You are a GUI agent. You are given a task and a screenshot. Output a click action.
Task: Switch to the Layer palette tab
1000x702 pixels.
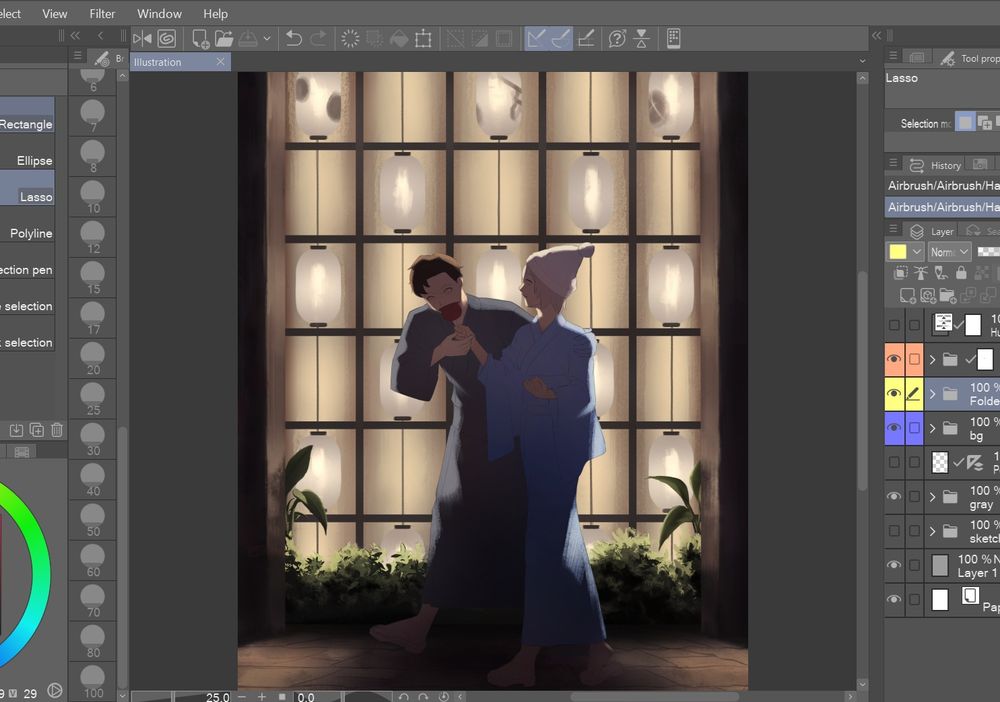(x=932, y=231)
